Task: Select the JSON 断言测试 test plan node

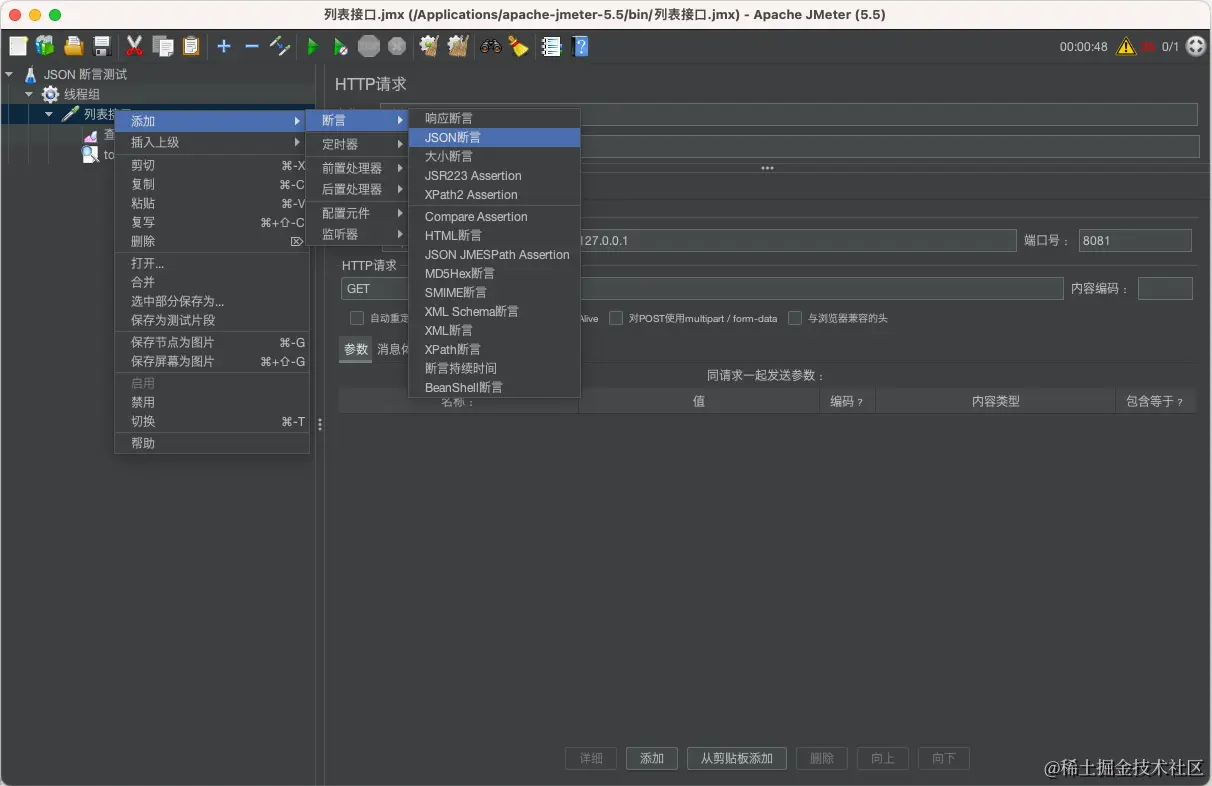Action: click(x=85, y=74)
